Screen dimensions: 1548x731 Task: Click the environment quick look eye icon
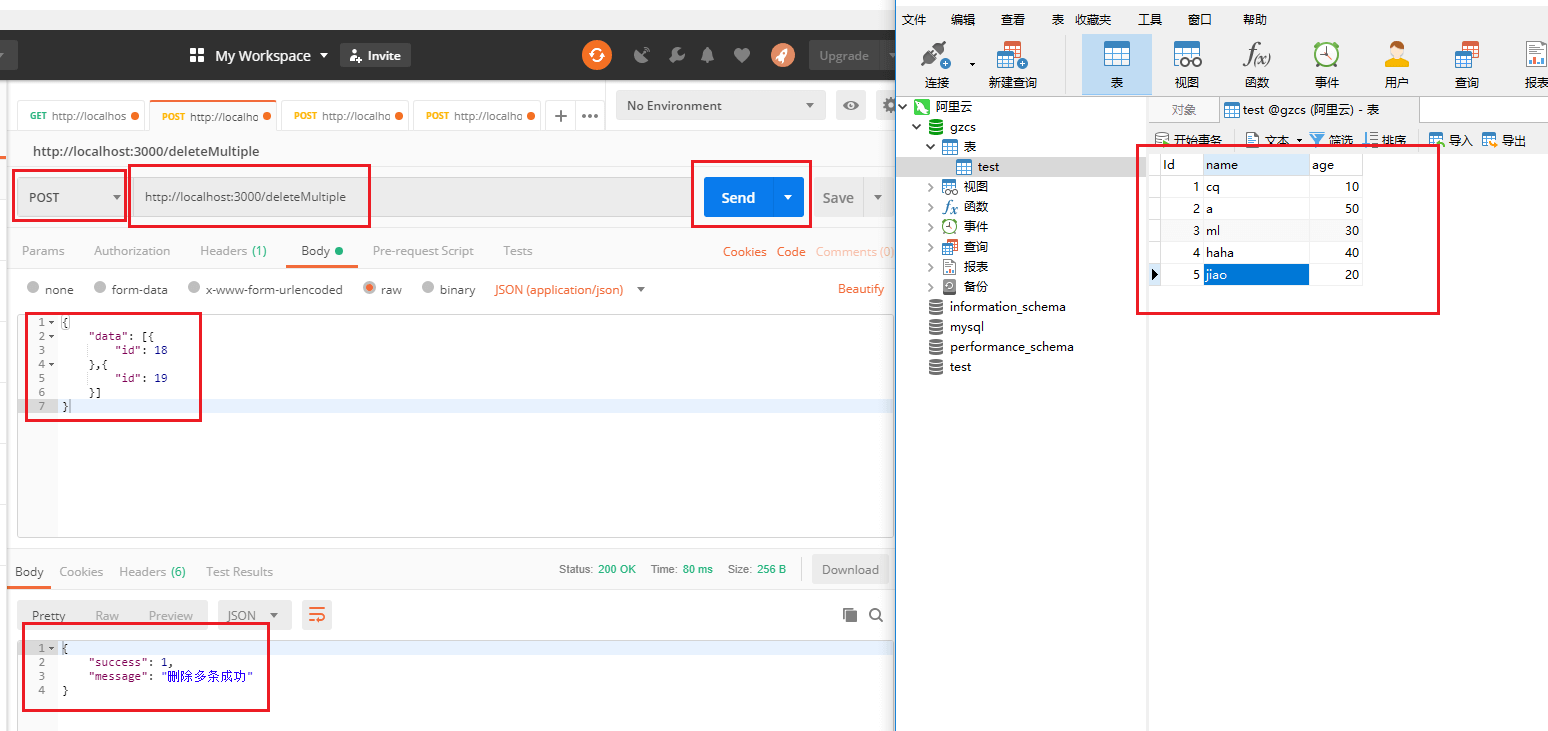(x=851, y=105)
